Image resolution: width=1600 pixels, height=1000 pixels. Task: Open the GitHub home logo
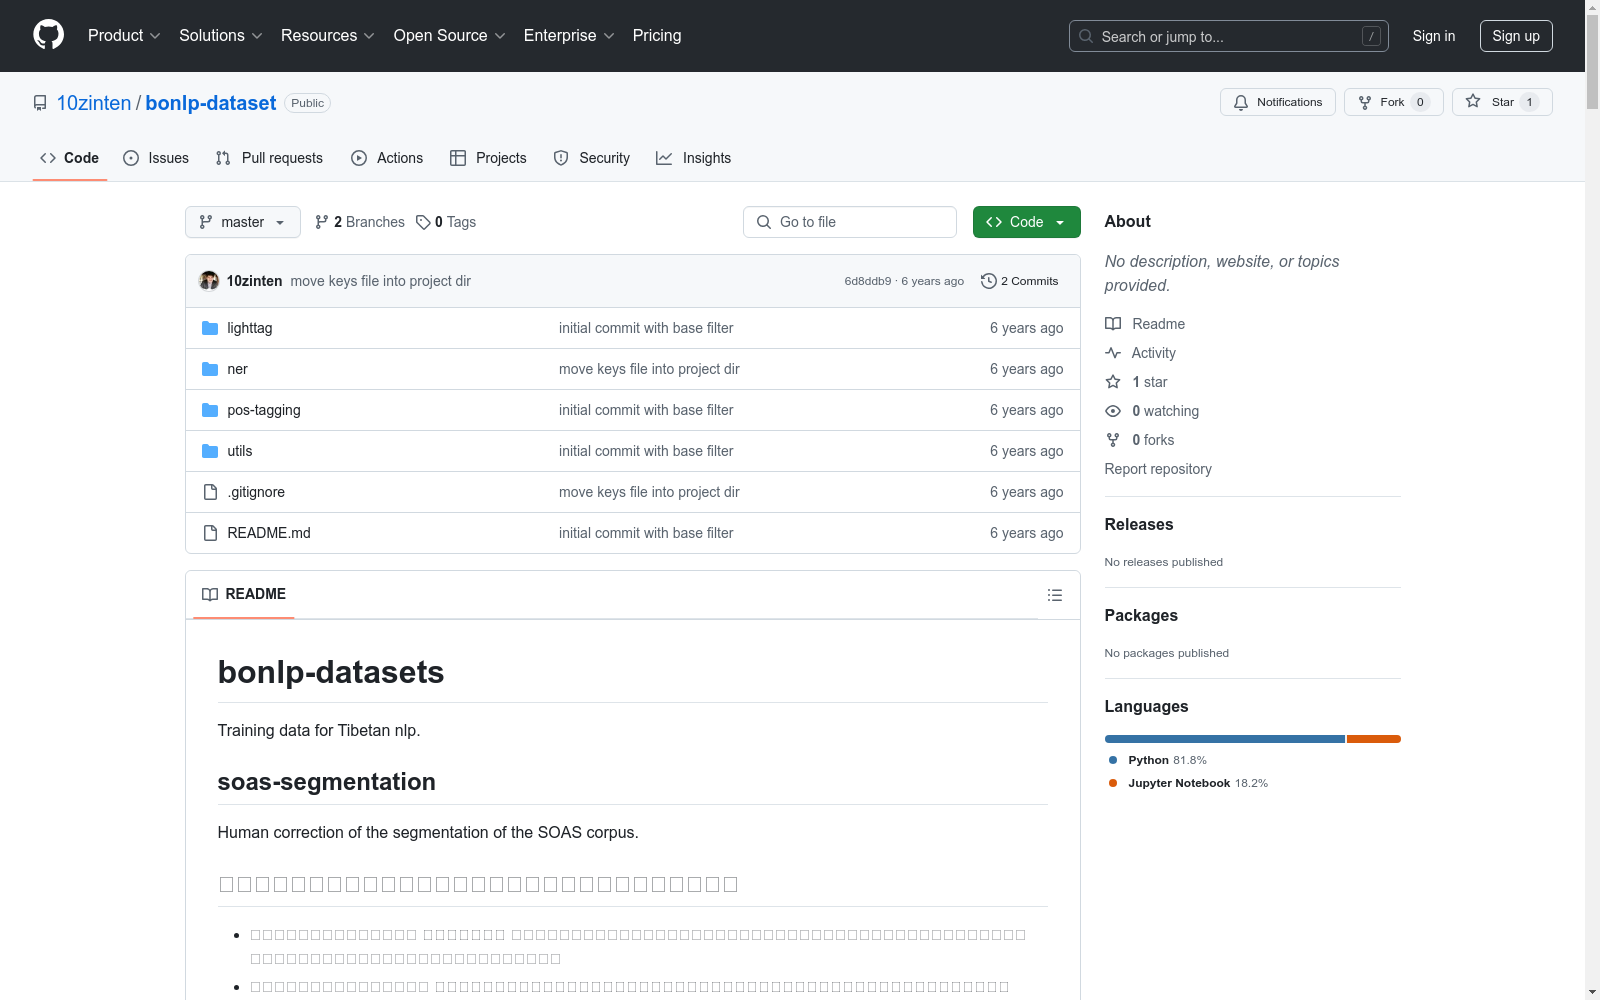coord(48,35)
